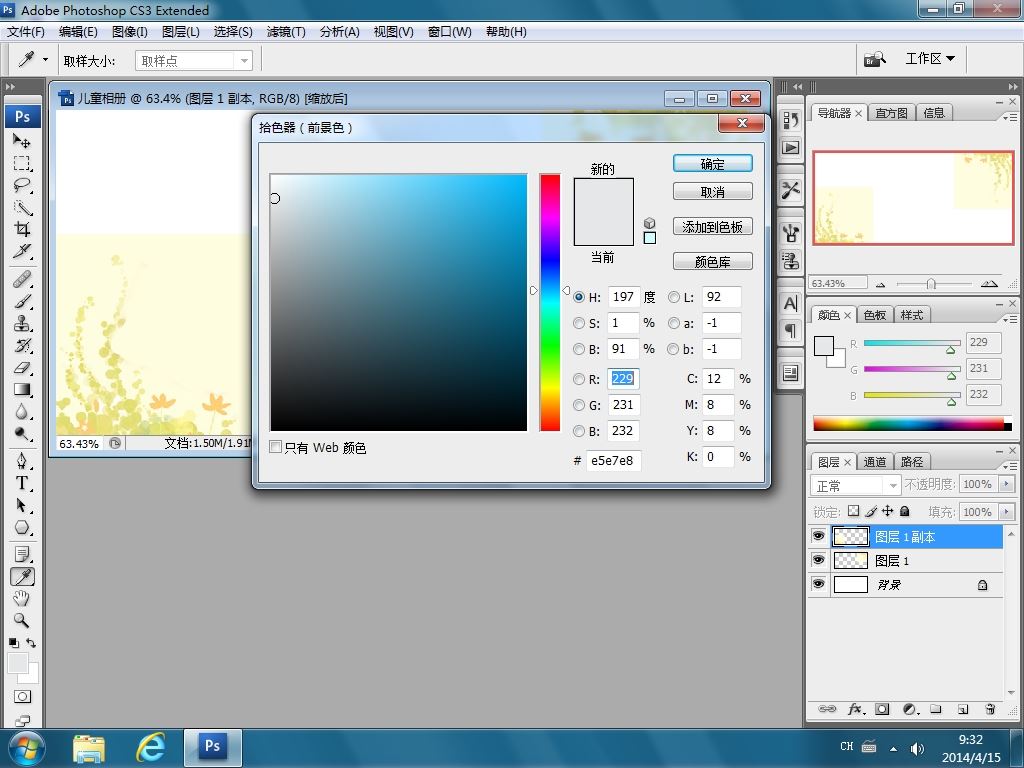
Task: Enable 只有 Web 颜色 checkbox
Action: coord(276,447)
